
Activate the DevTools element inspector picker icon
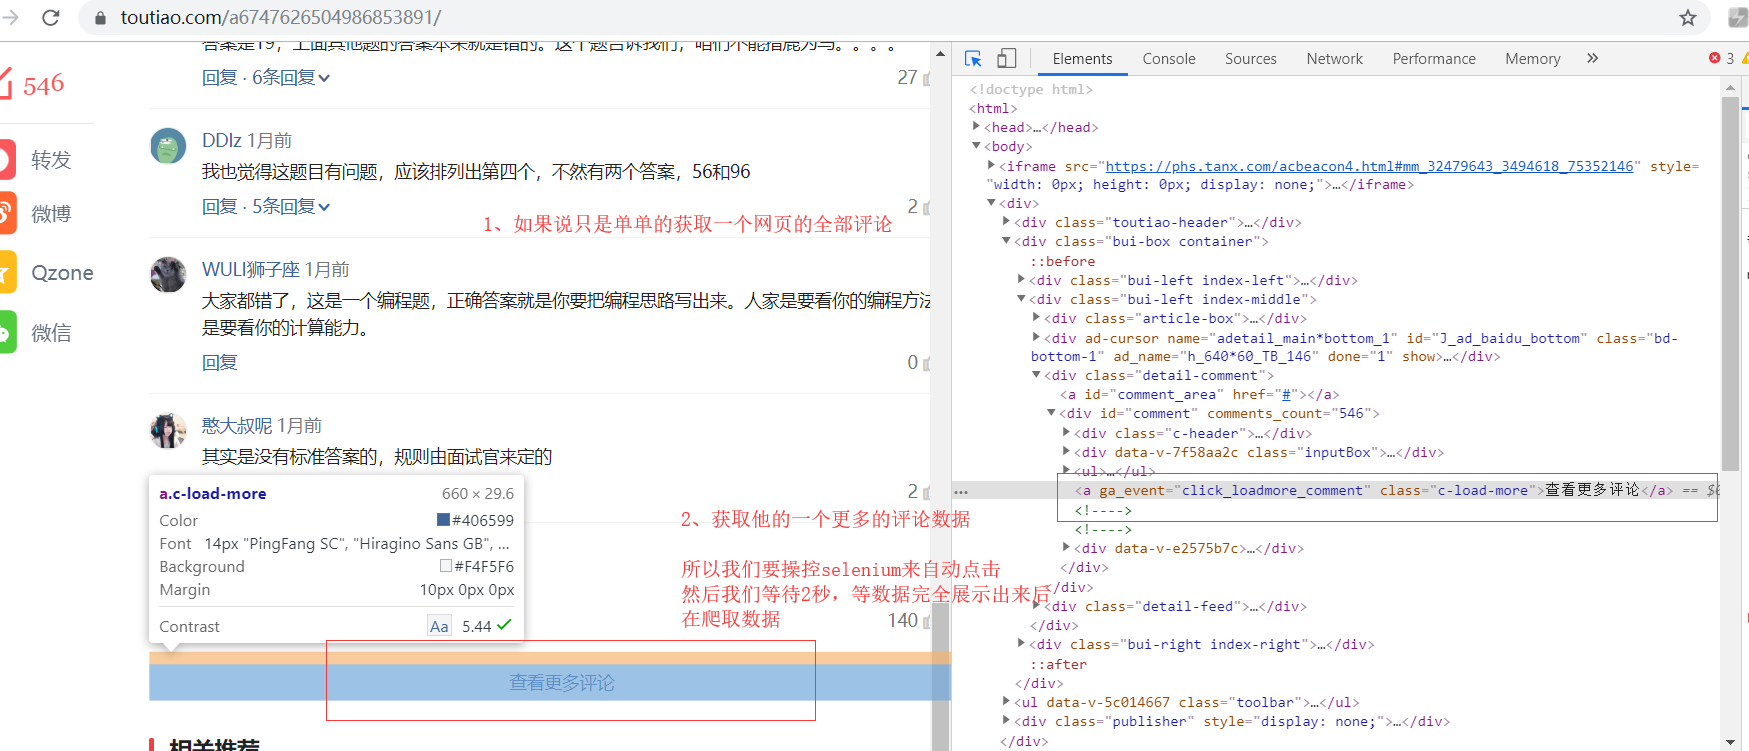pyautogui.click(x=973, y=59)
